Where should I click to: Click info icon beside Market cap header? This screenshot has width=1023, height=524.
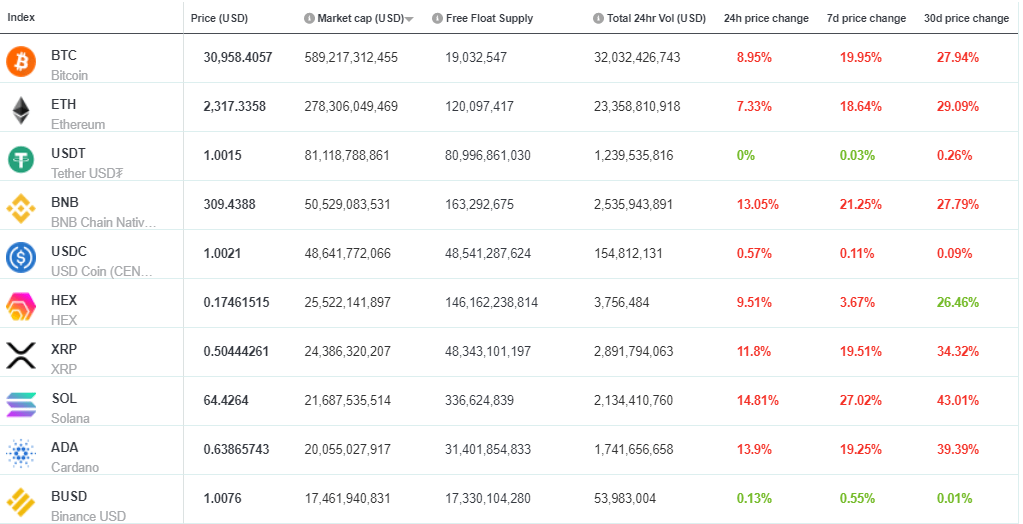(309, 18)
